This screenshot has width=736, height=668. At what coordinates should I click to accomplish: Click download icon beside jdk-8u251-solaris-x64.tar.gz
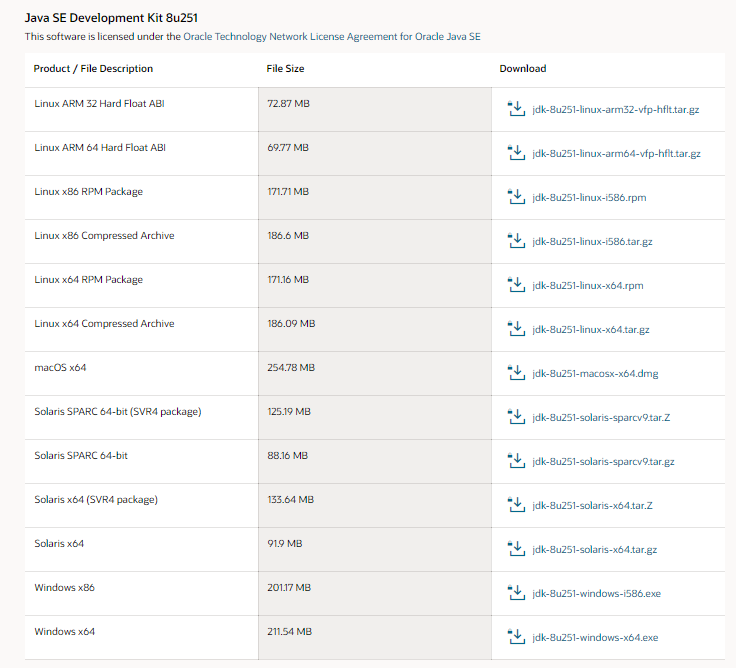(516, 549)
